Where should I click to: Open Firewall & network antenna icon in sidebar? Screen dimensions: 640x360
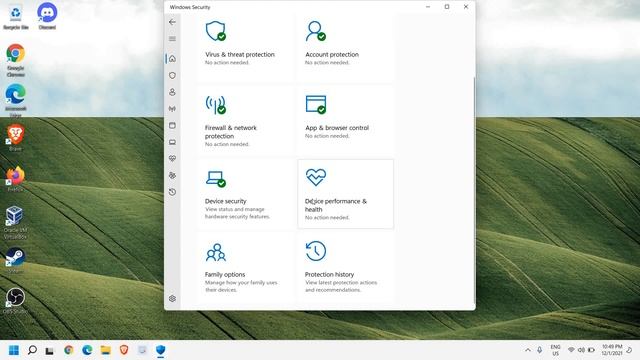pyautogui.click(x=172, y=109)
